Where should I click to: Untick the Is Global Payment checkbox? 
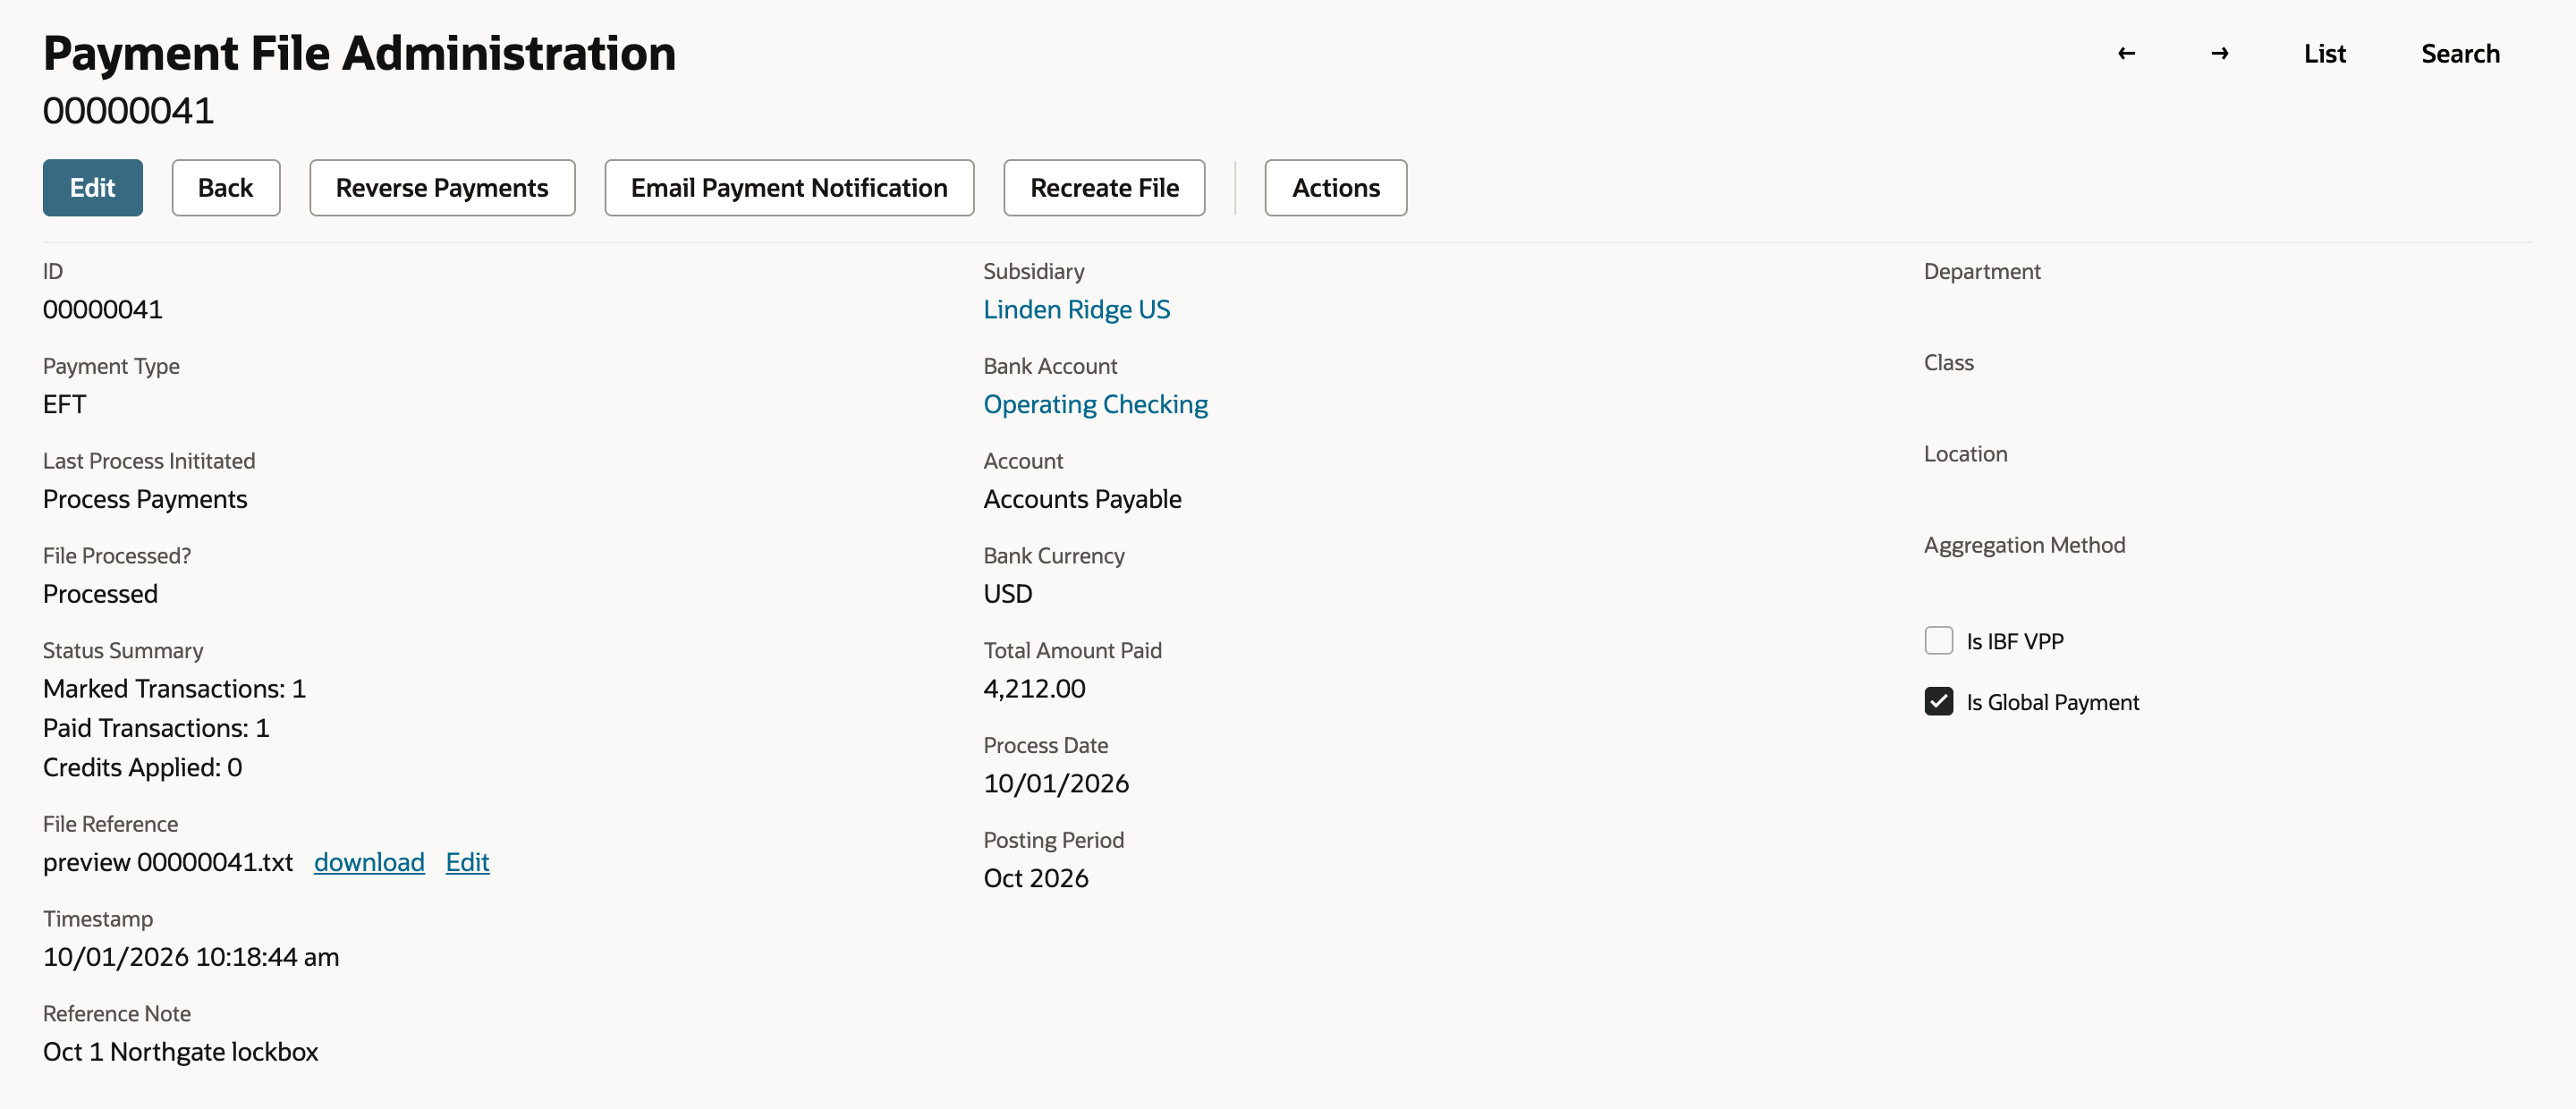click(x=1939, y=702)
